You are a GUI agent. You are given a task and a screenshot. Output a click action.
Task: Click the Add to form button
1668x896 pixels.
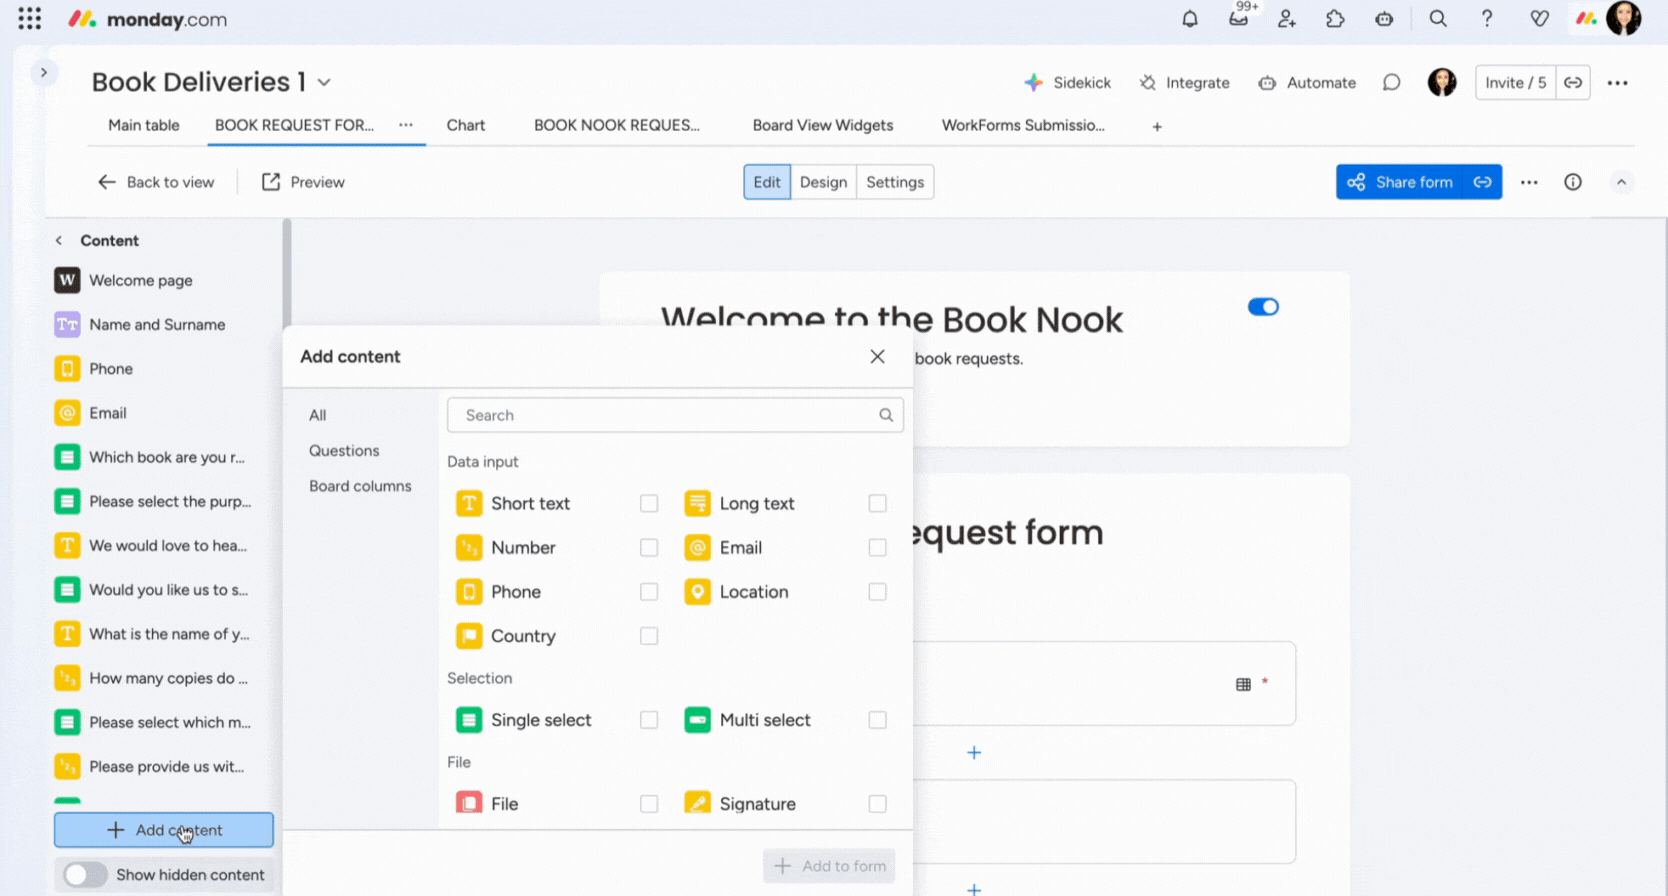tap(829, 866)
